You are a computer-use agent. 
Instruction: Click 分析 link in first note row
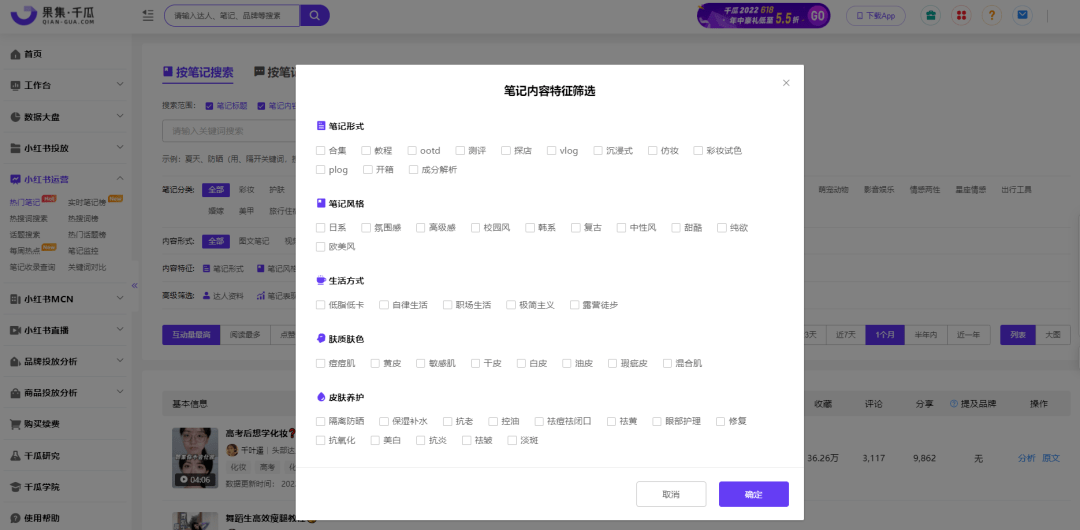tap(1026, 458)
